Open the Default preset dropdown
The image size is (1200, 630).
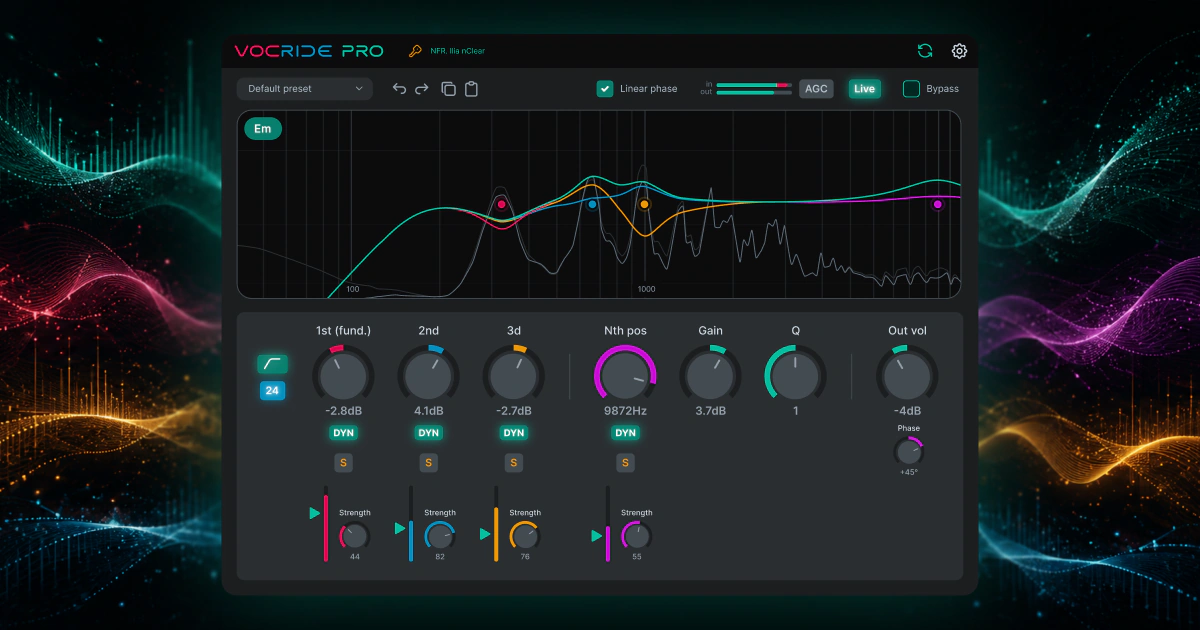pyautogui.click(x=305, y=89)
